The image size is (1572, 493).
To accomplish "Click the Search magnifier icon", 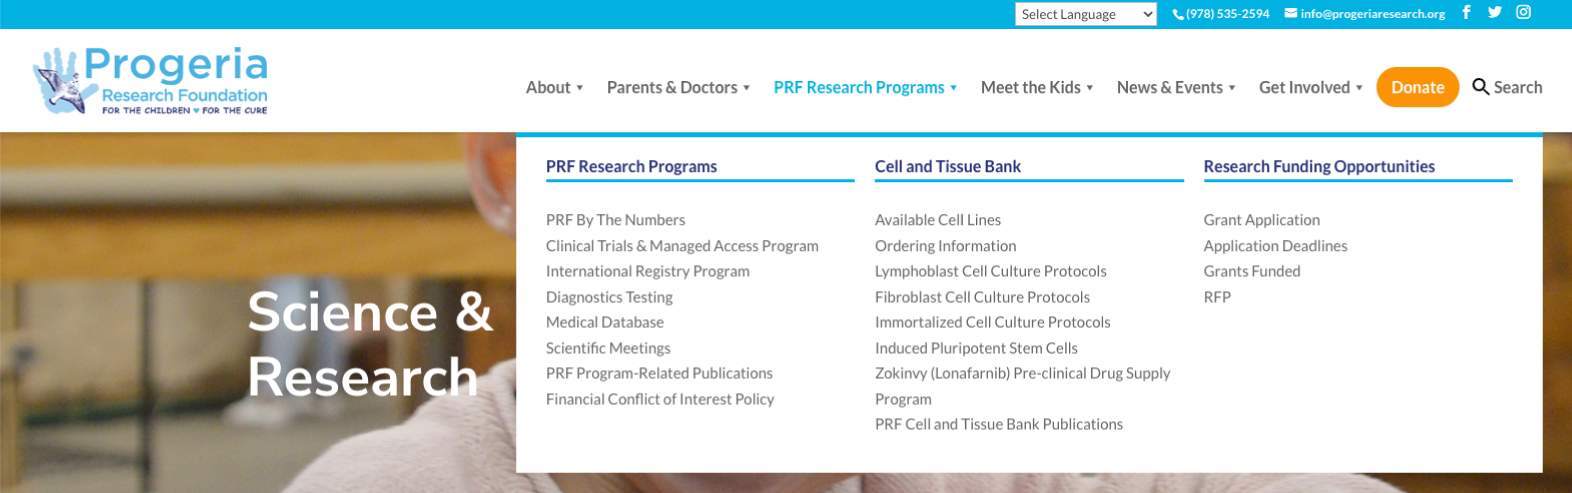I will (1480, 87).
